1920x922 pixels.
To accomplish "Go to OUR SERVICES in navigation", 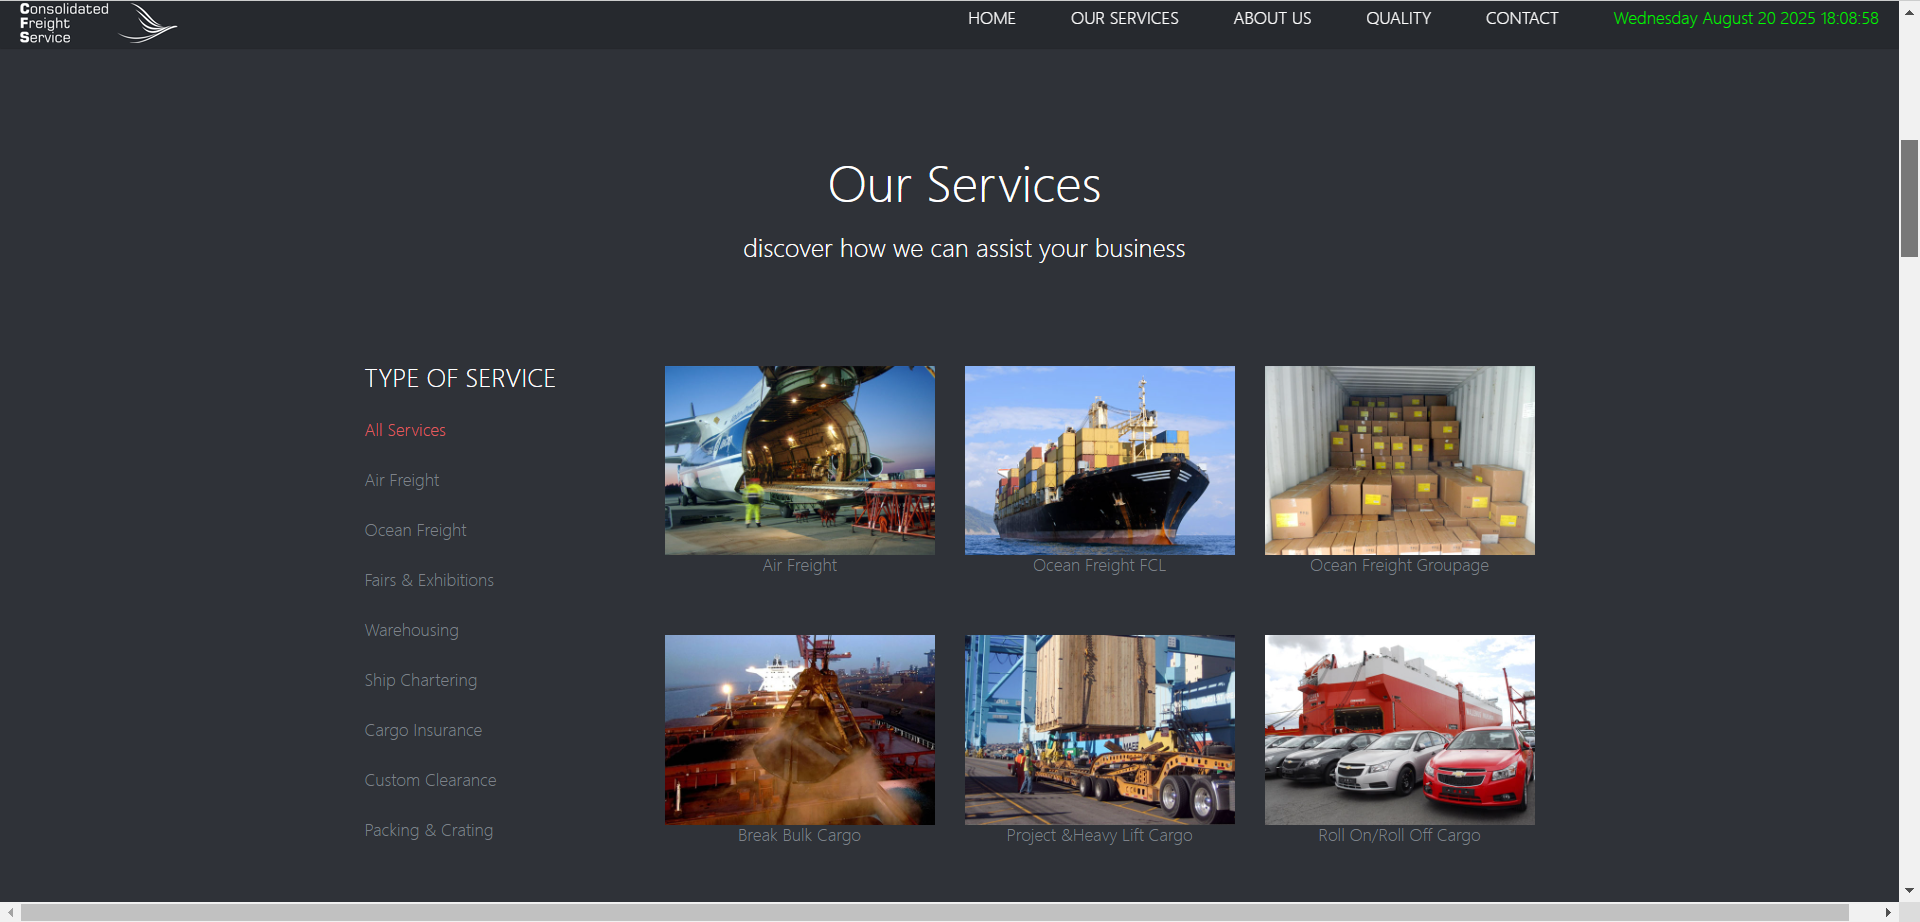I will (x=1124, y=18).
